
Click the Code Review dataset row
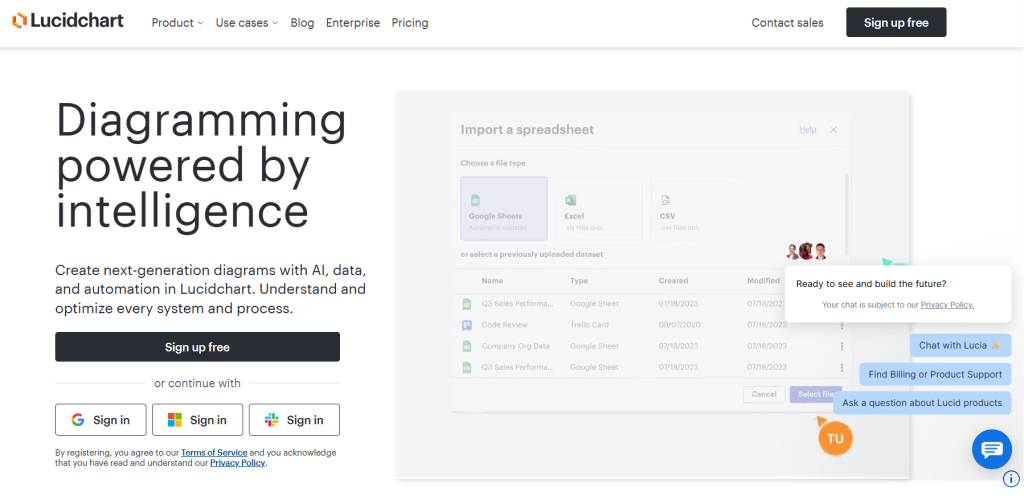click(652, 324)
